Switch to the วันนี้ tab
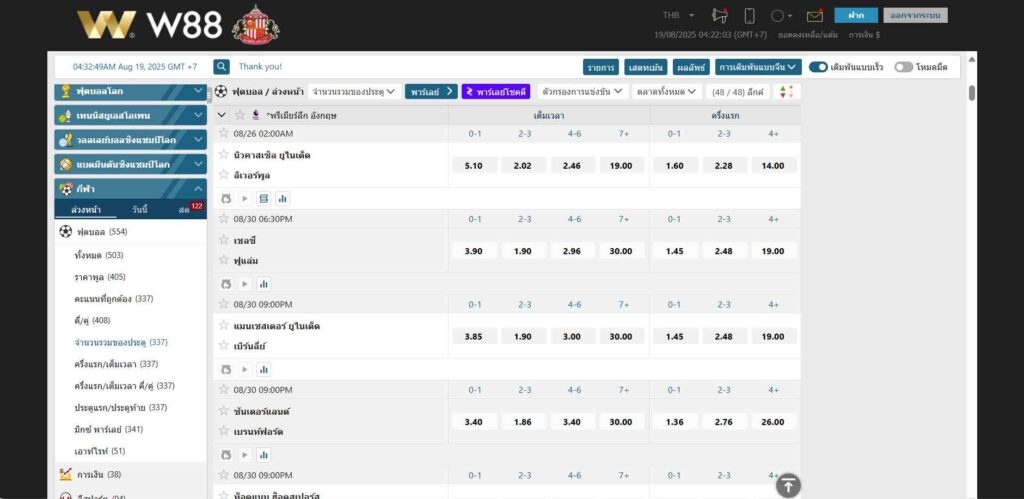 (x=139, y=210)
